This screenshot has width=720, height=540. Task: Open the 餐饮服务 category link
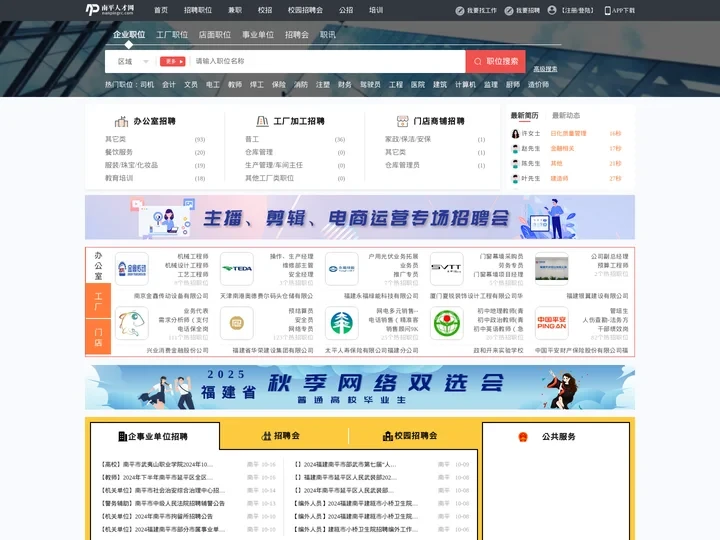coord(118,152)
